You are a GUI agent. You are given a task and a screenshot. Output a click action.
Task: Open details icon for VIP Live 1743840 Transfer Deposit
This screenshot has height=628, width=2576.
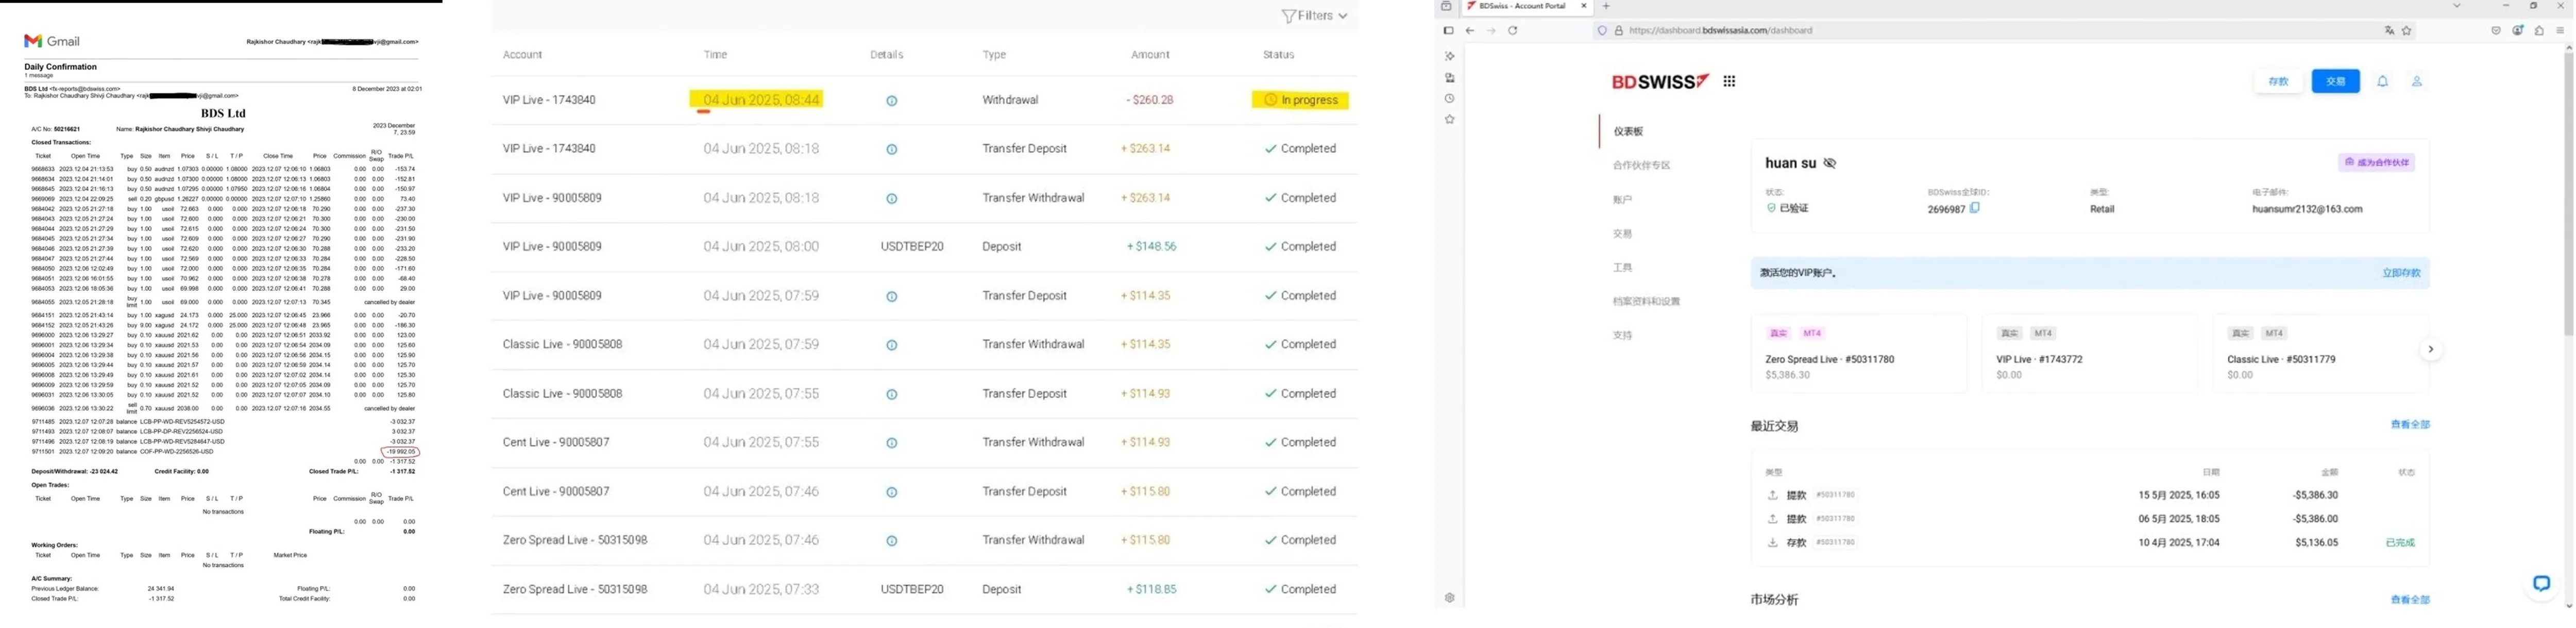tap(891, 149)
